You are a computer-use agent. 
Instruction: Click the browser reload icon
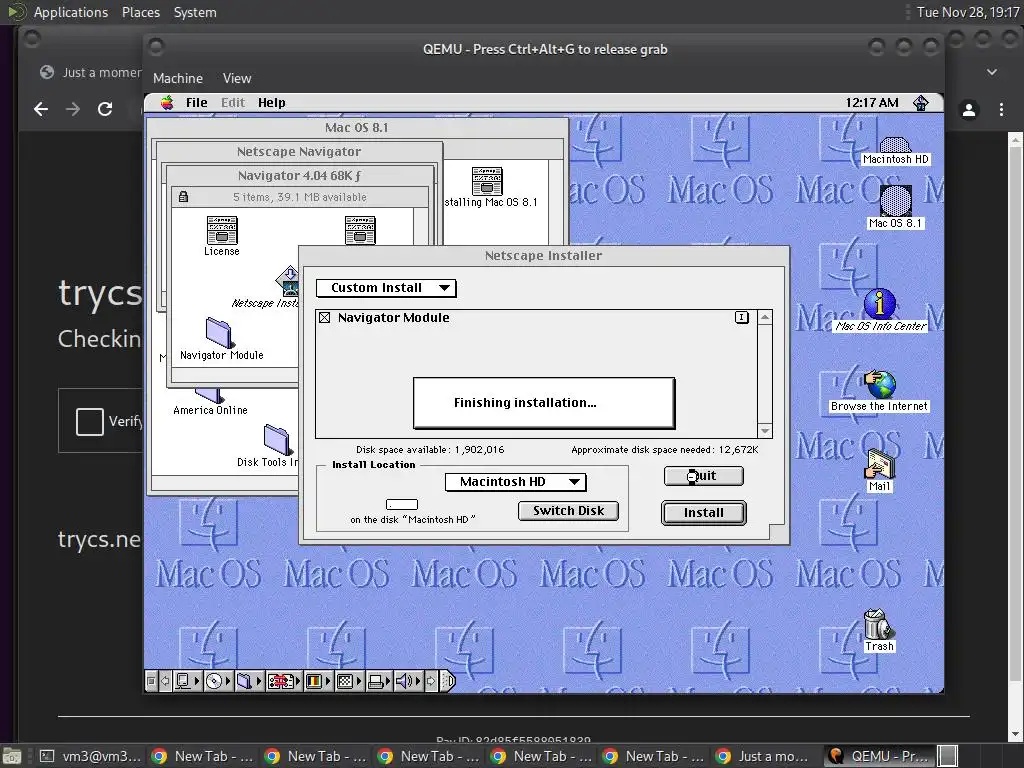click(105, 109)
